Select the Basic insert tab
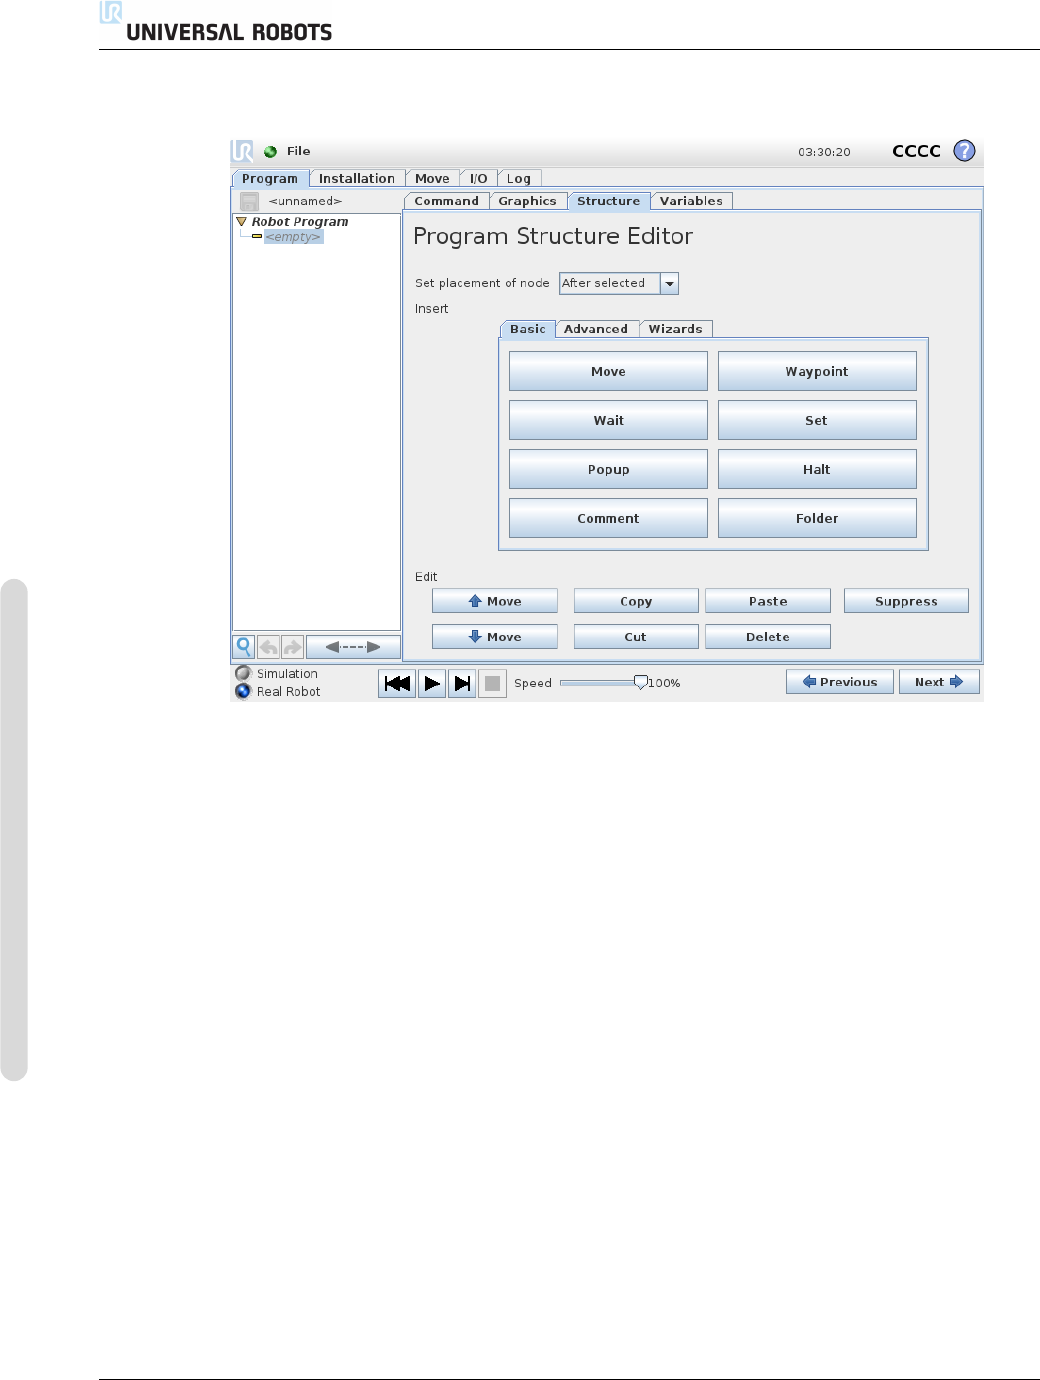 527,329
